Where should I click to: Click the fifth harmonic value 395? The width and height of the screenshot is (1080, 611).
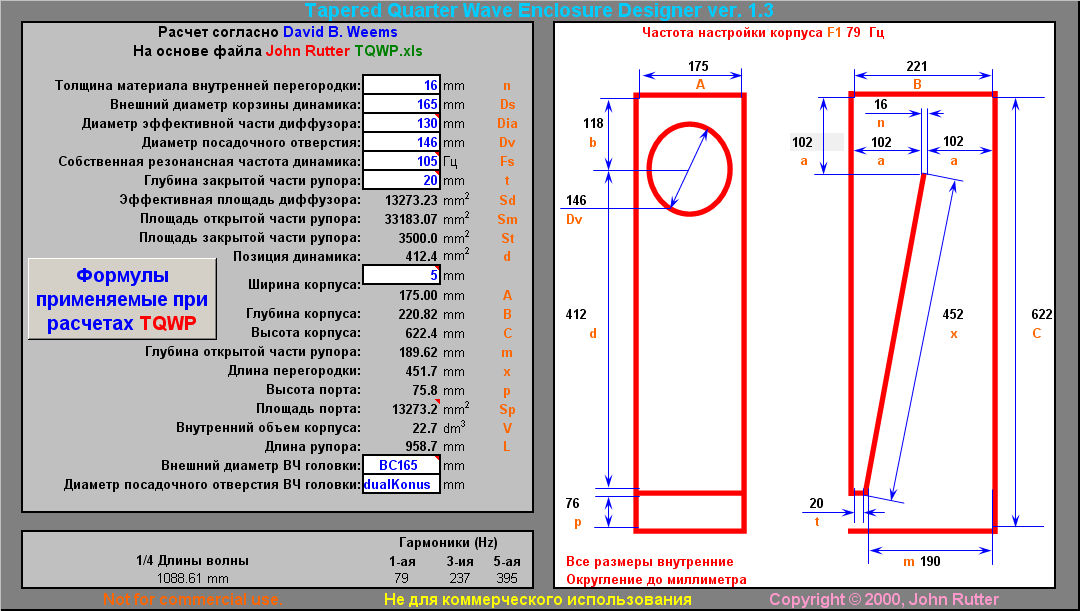506,579
